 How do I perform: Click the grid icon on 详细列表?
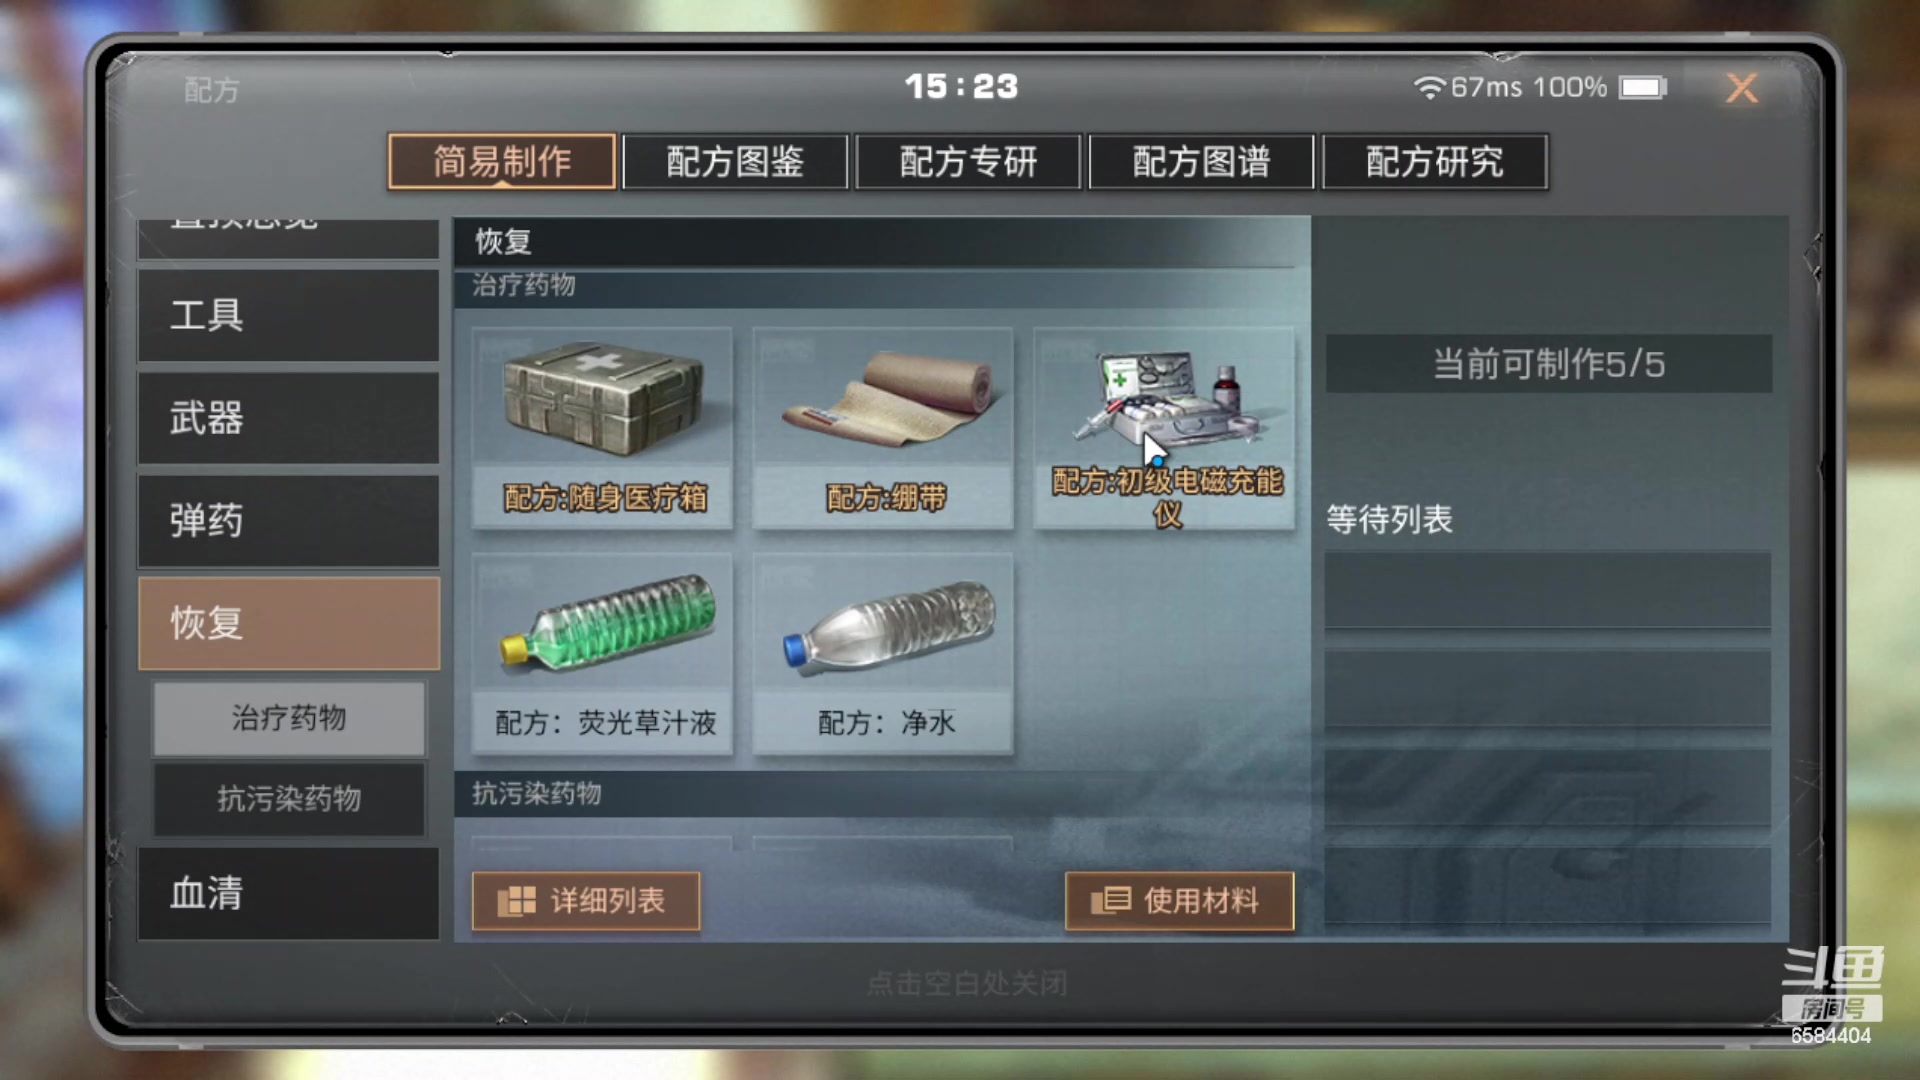coord(516,901)
